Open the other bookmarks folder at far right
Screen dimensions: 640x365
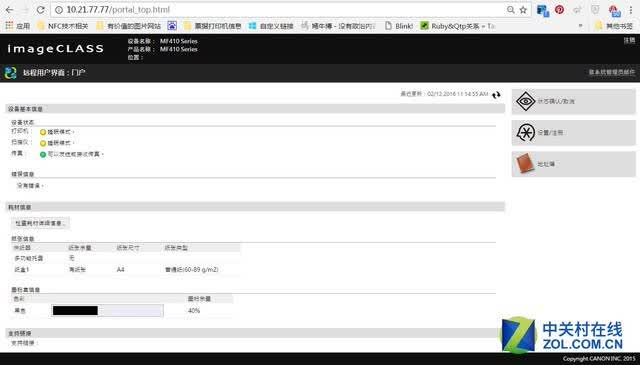pyautogui.click(x=614, y=26)
